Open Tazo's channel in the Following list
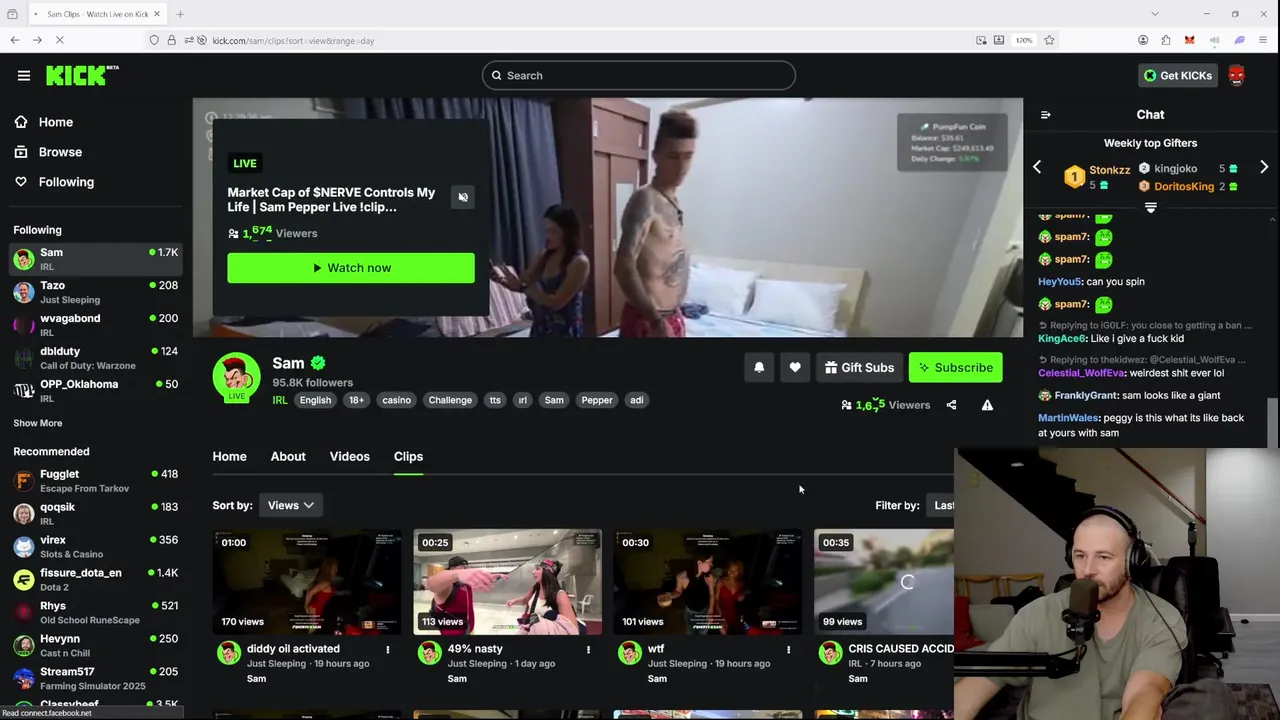This screenshot has height=720, width=1280. (95, 292)
